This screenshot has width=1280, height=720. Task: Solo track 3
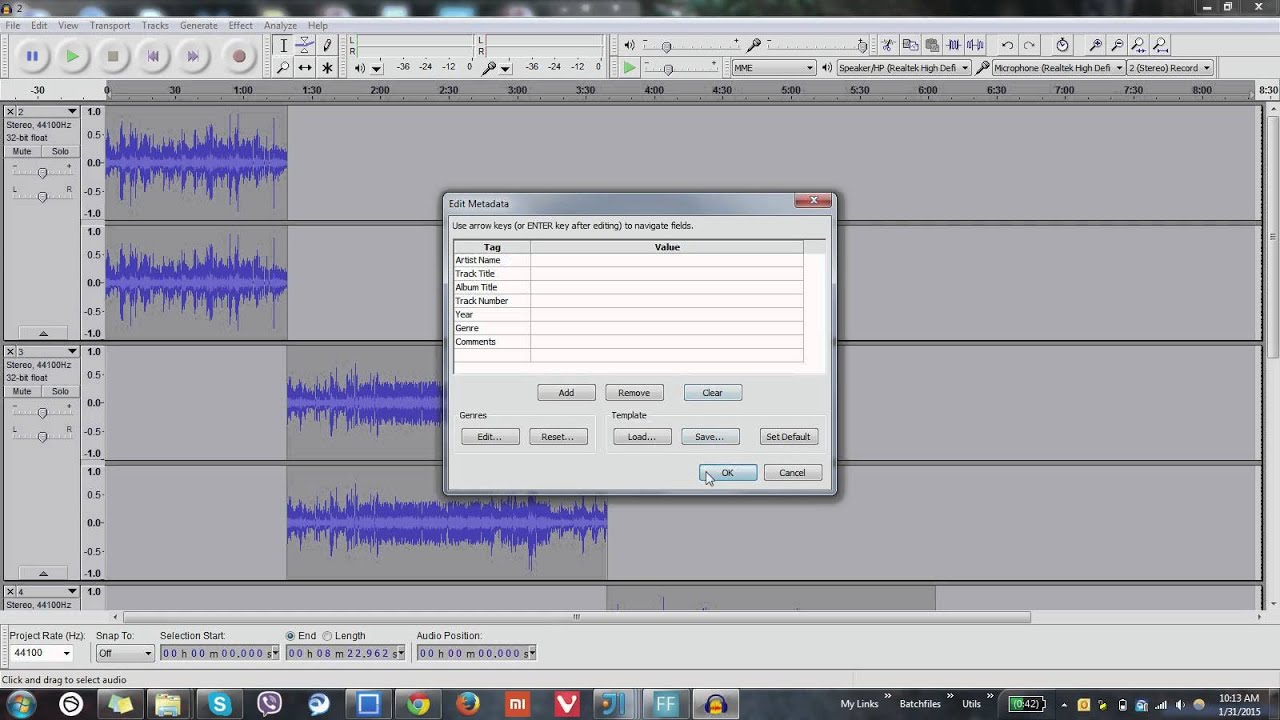(60, 391)
